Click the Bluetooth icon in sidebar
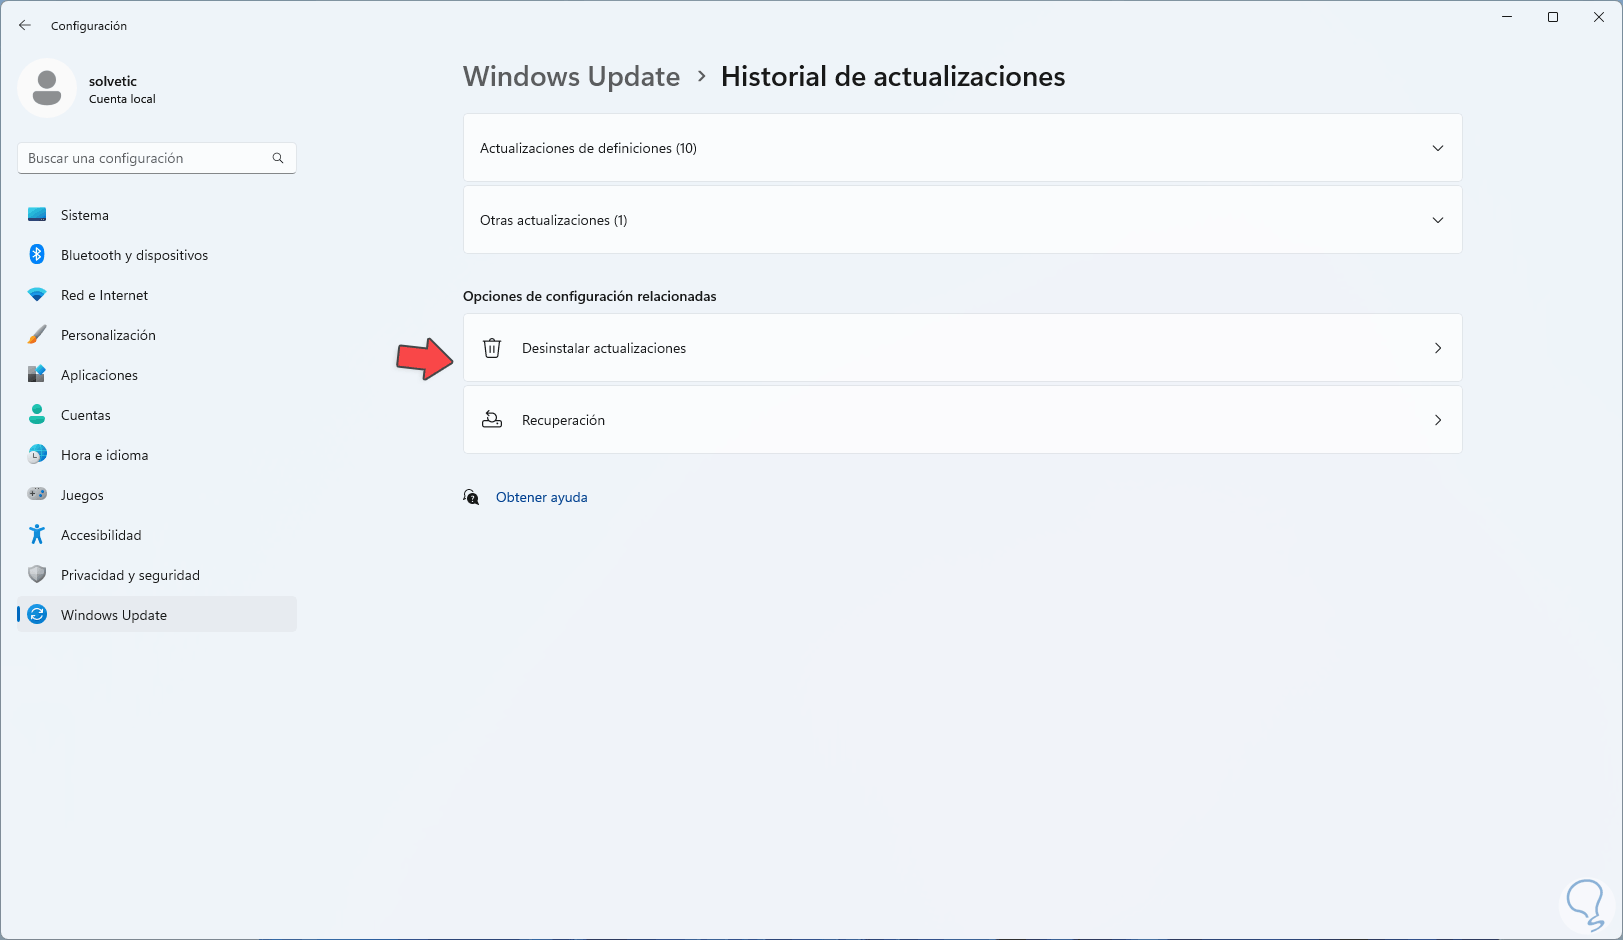The height and width of the screenshot is (940, 1623). (x=37, y=255)
